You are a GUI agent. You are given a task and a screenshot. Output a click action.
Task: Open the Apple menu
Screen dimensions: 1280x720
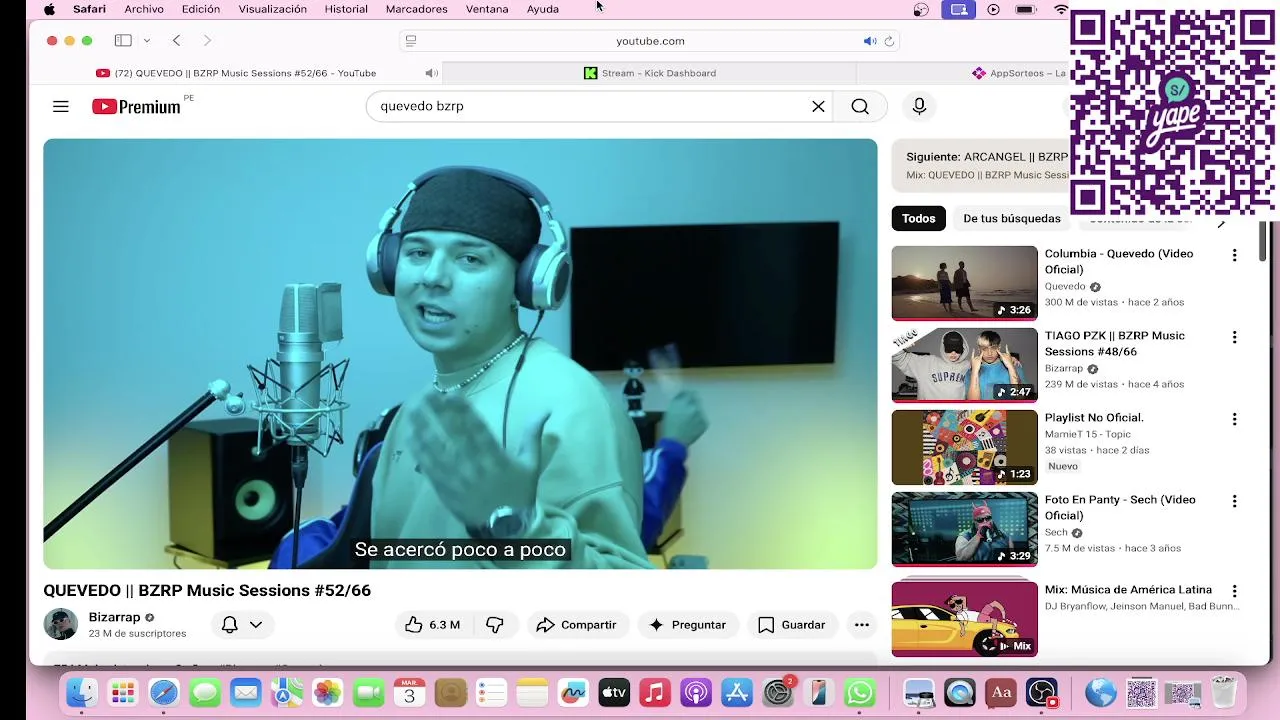[x=49, y=9]
